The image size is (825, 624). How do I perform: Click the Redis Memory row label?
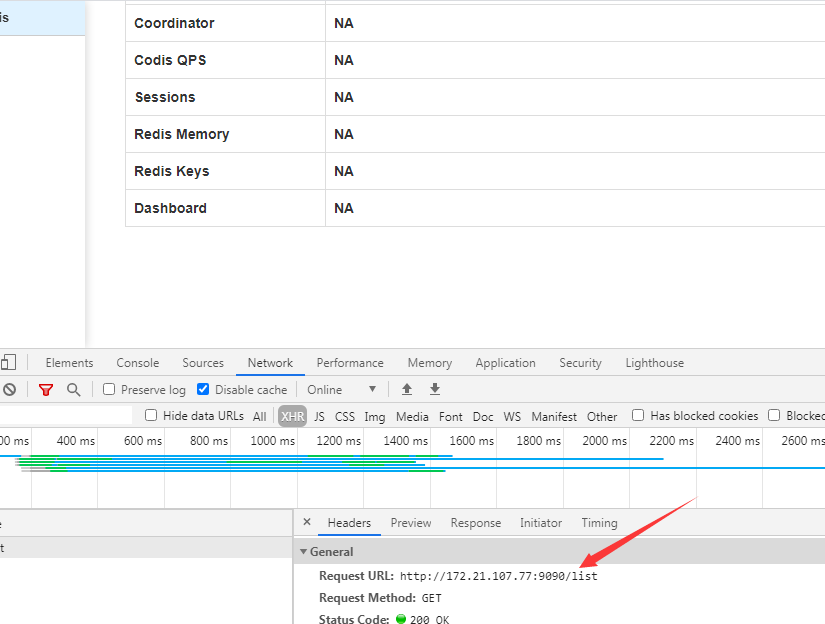pyautogui.click(x=182, y=135)
